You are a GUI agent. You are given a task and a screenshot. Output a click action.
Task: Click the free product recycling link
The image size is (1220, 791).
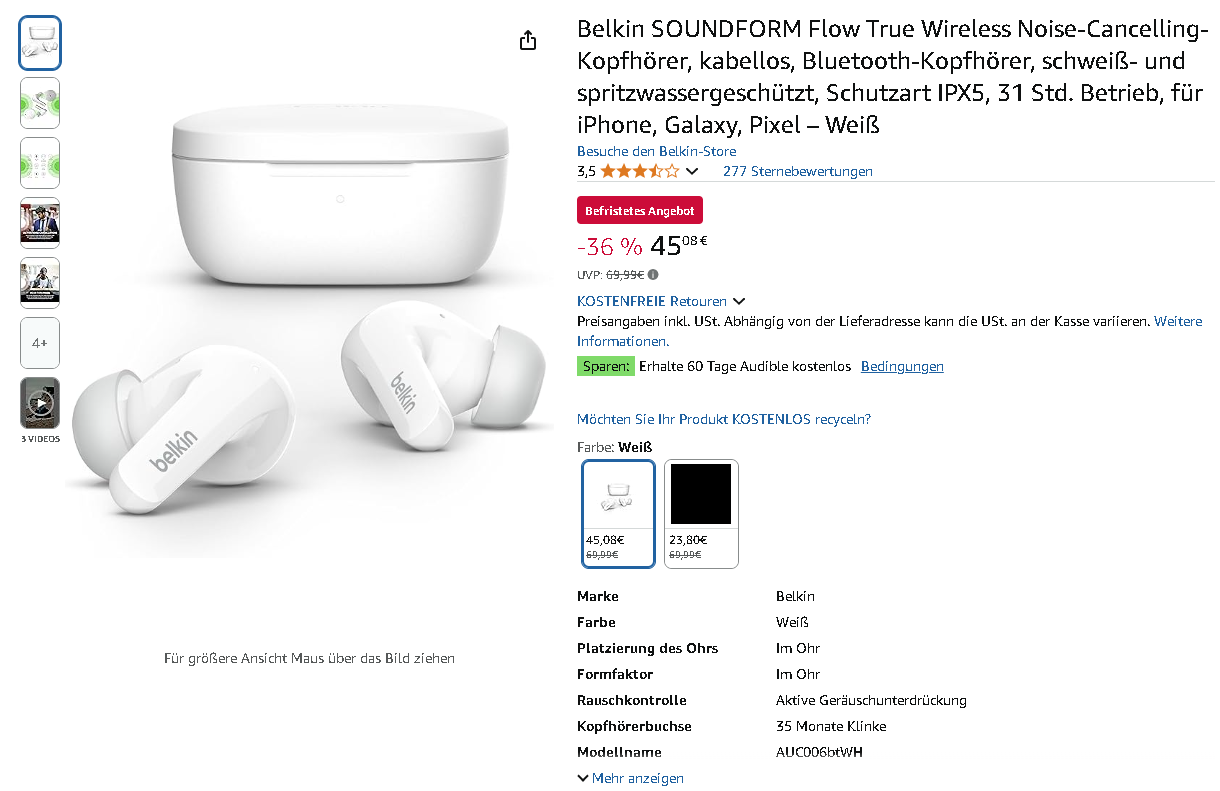tap(723, 419)
